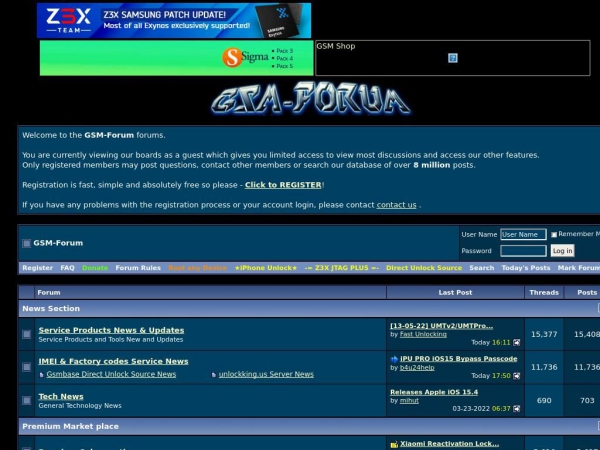600x450 pixels.
Task: Open Register in the navigation bar
Action: pyautogui.click(x=38, y=268)
